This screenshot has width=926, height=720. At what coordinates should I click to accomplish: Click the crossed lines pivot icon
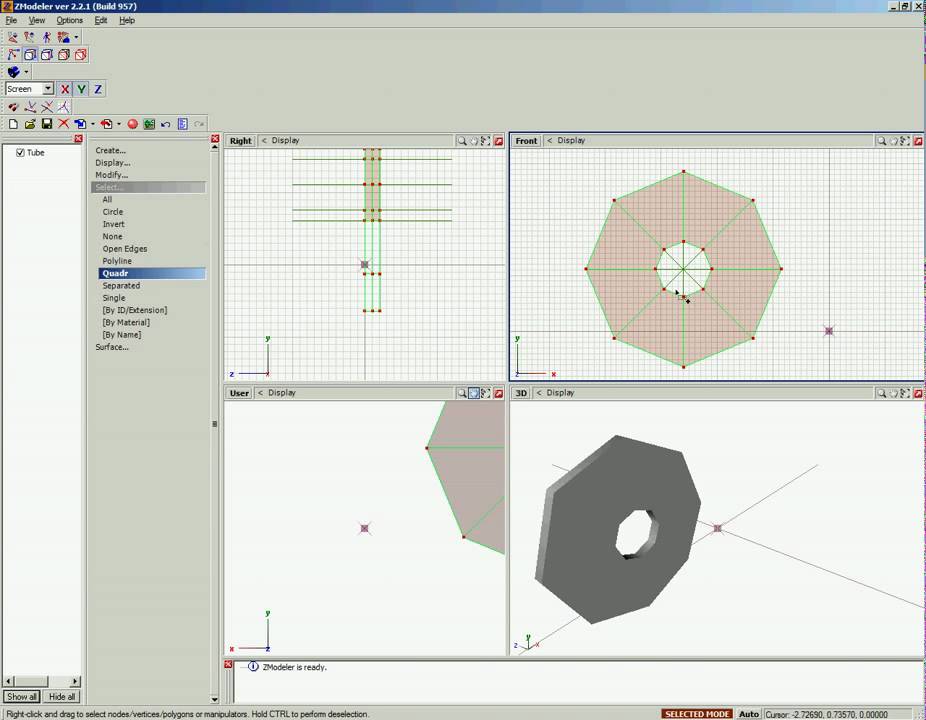point(47,107)
